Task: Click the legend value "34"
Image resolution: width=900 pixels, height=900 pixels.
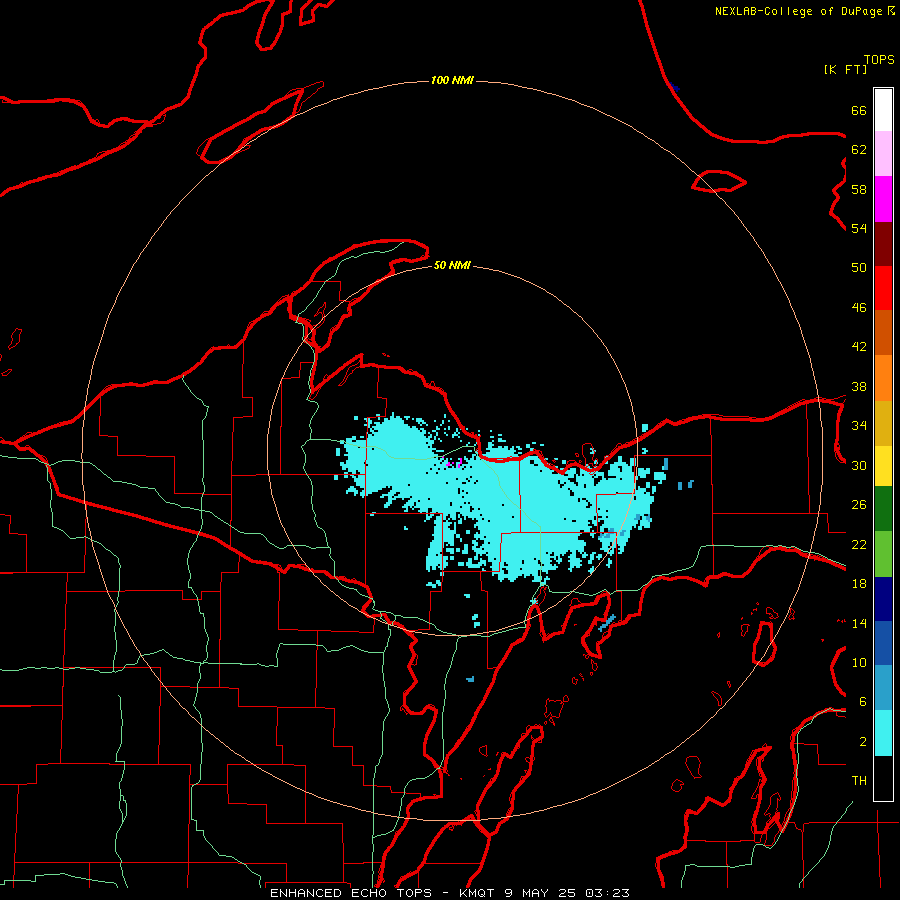Action: (x=859, y=426)
